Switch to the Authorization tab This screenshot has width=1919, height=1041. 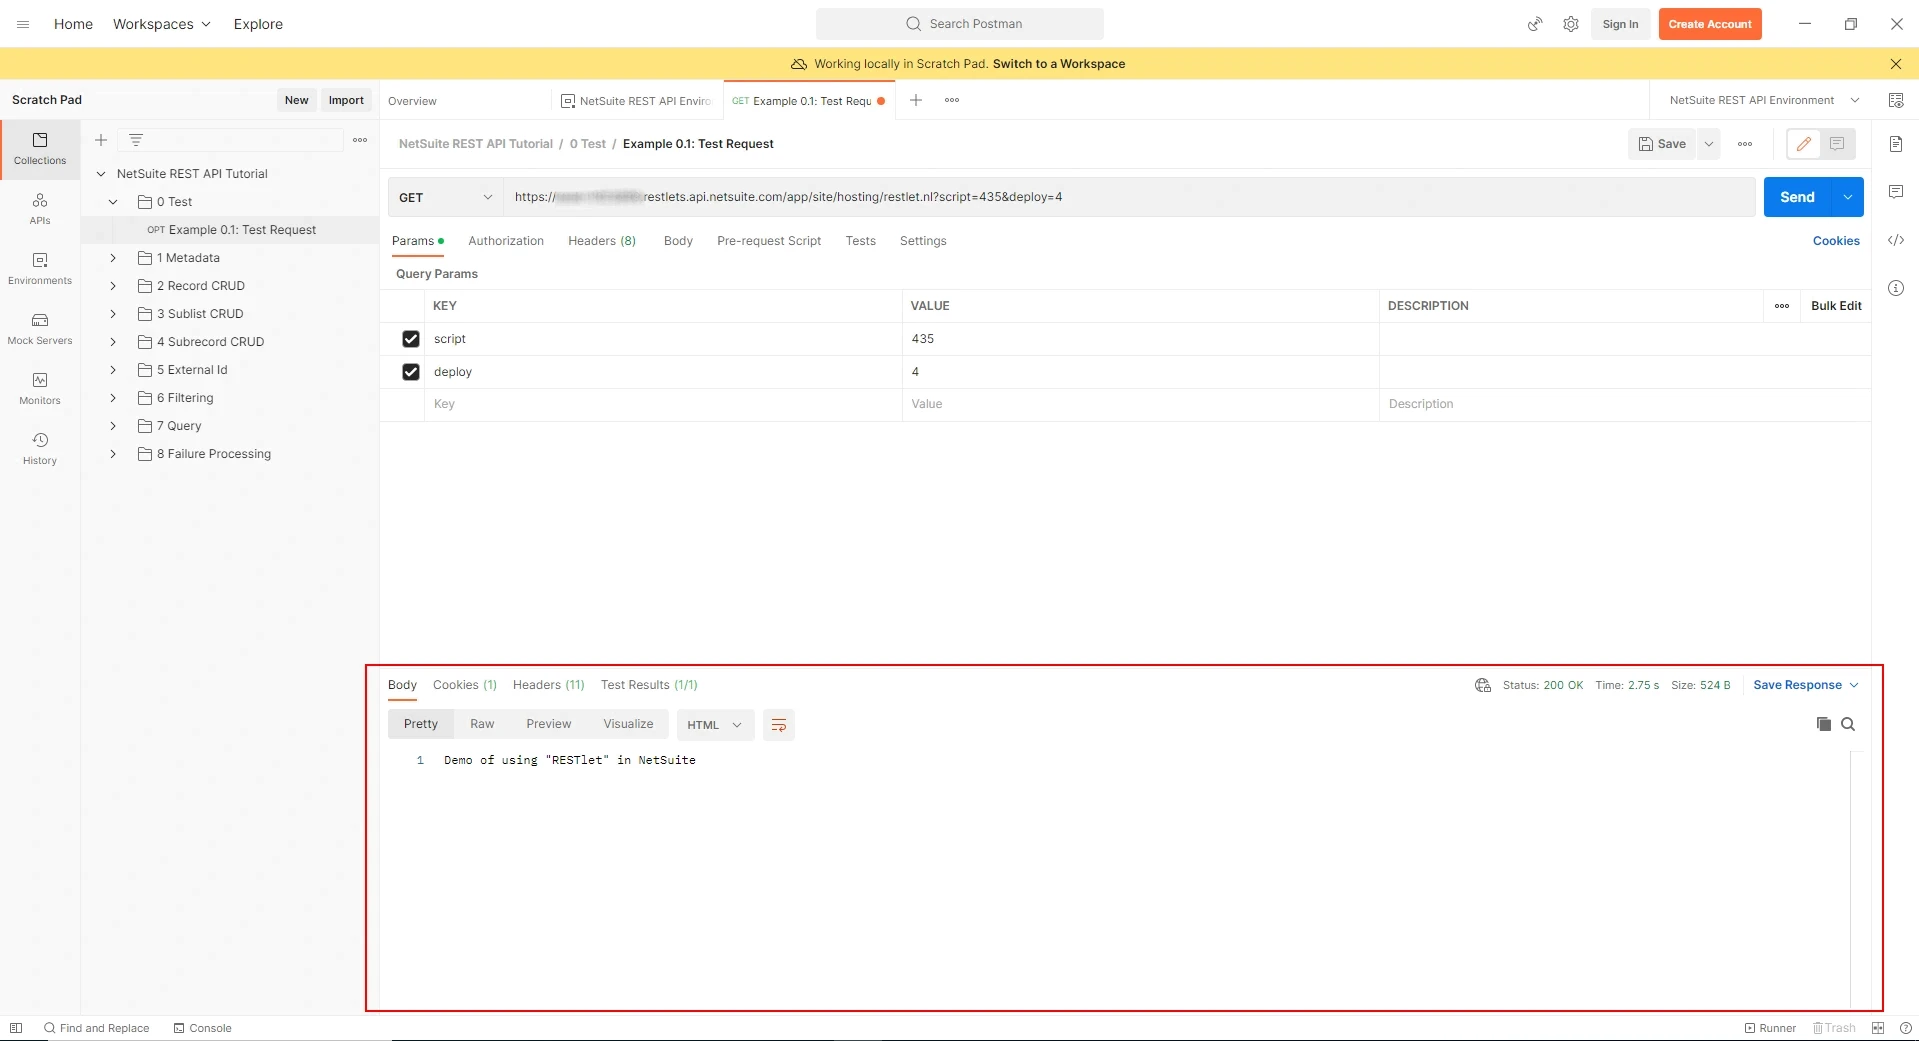pyautogui.click(x=506, y=241)
